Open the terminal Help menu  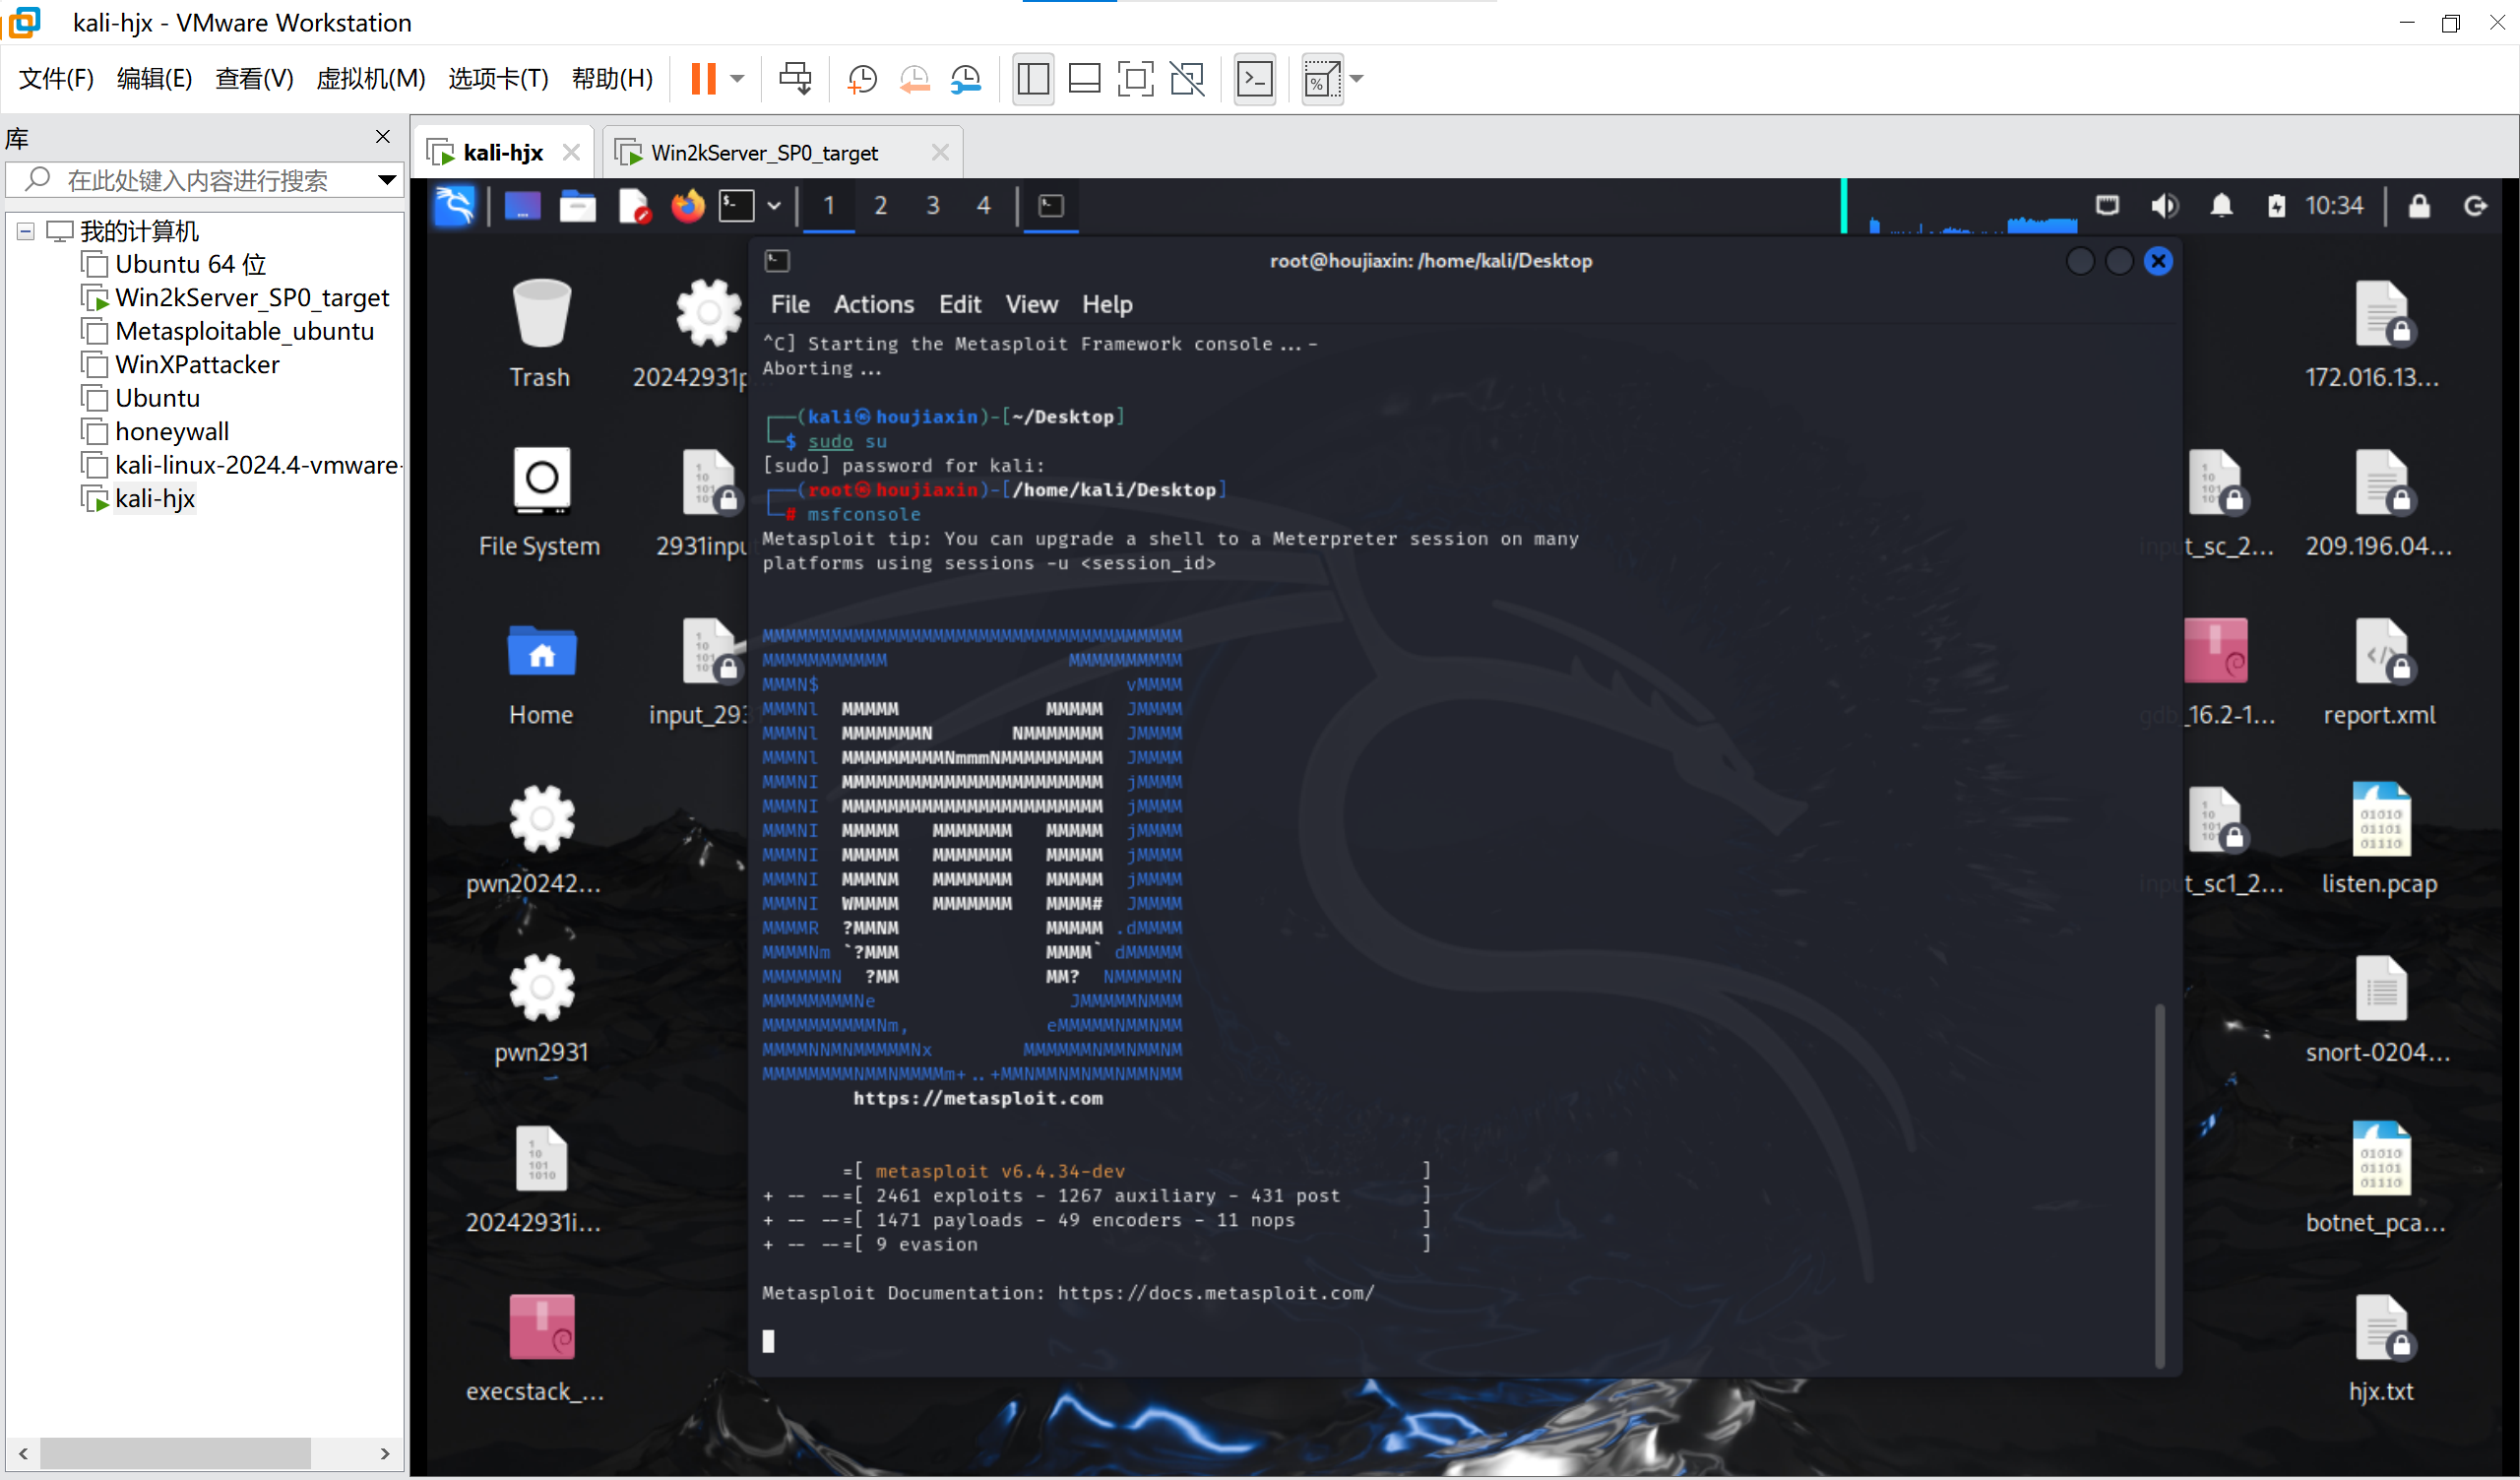tap(1107, 304)
